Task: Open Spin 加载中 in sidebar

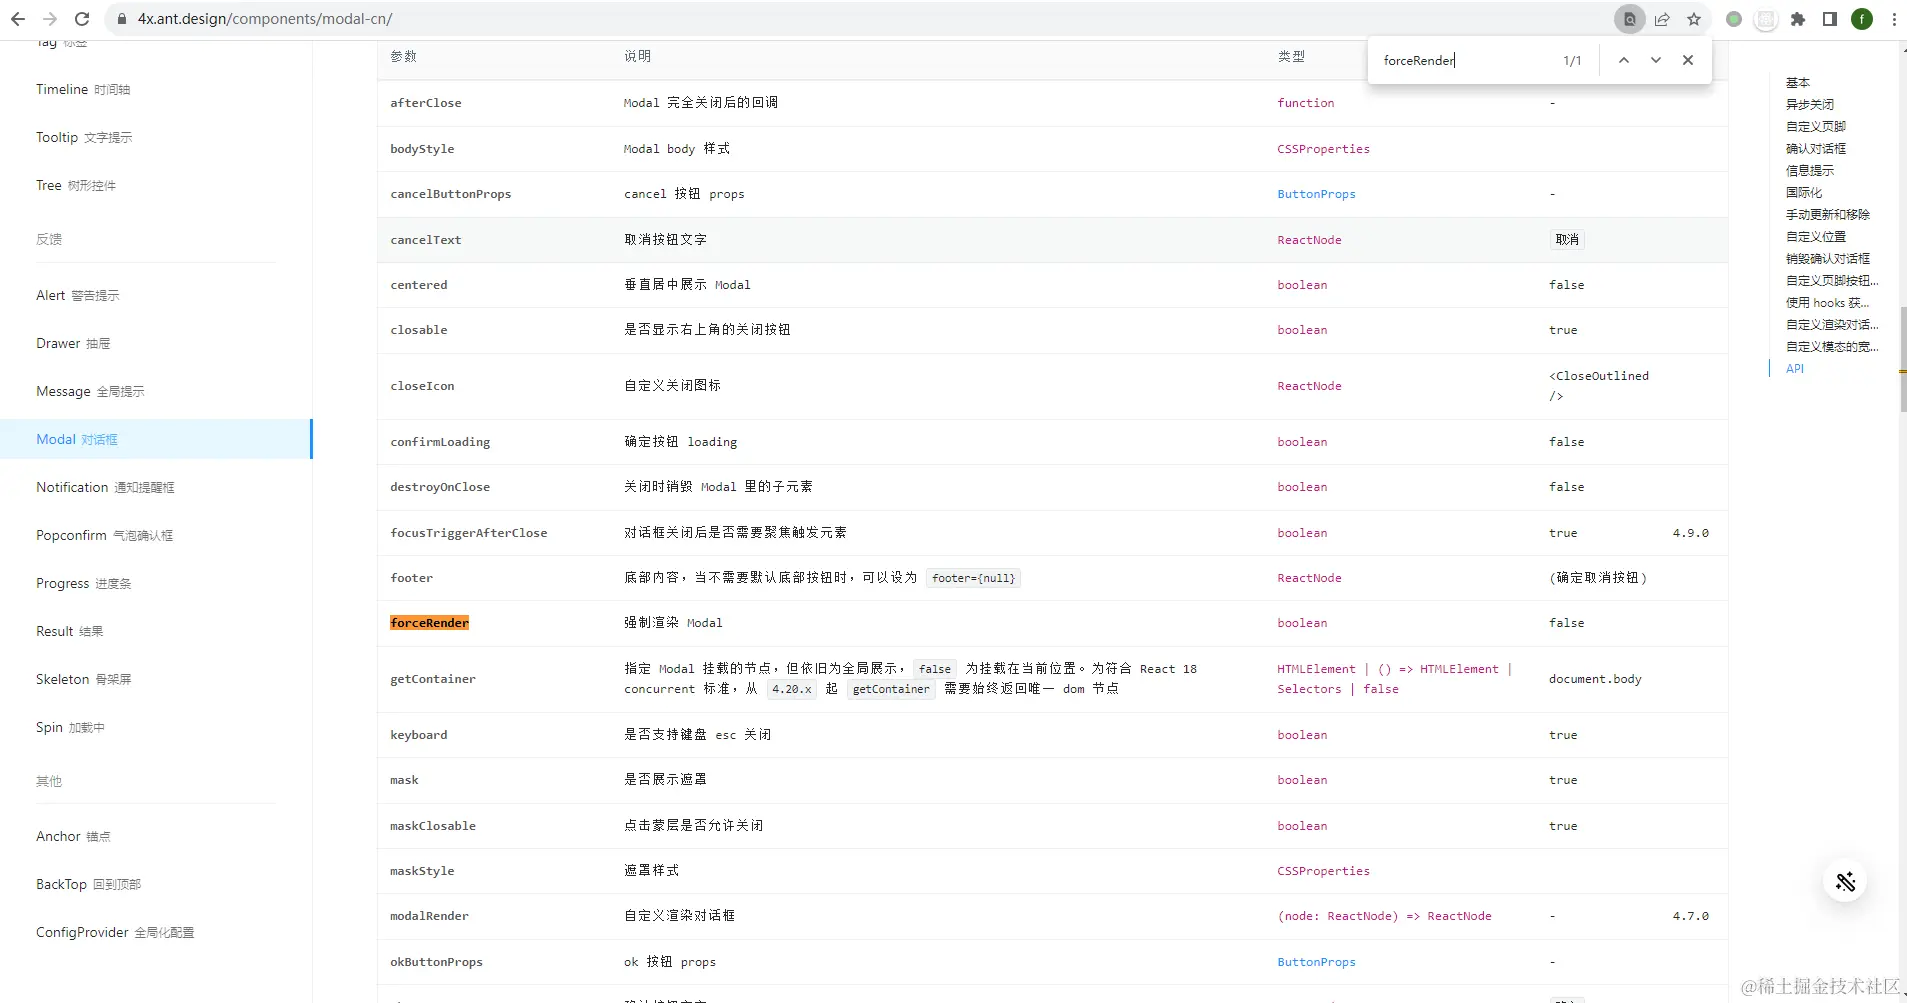Action: click(x=70, y=727)
